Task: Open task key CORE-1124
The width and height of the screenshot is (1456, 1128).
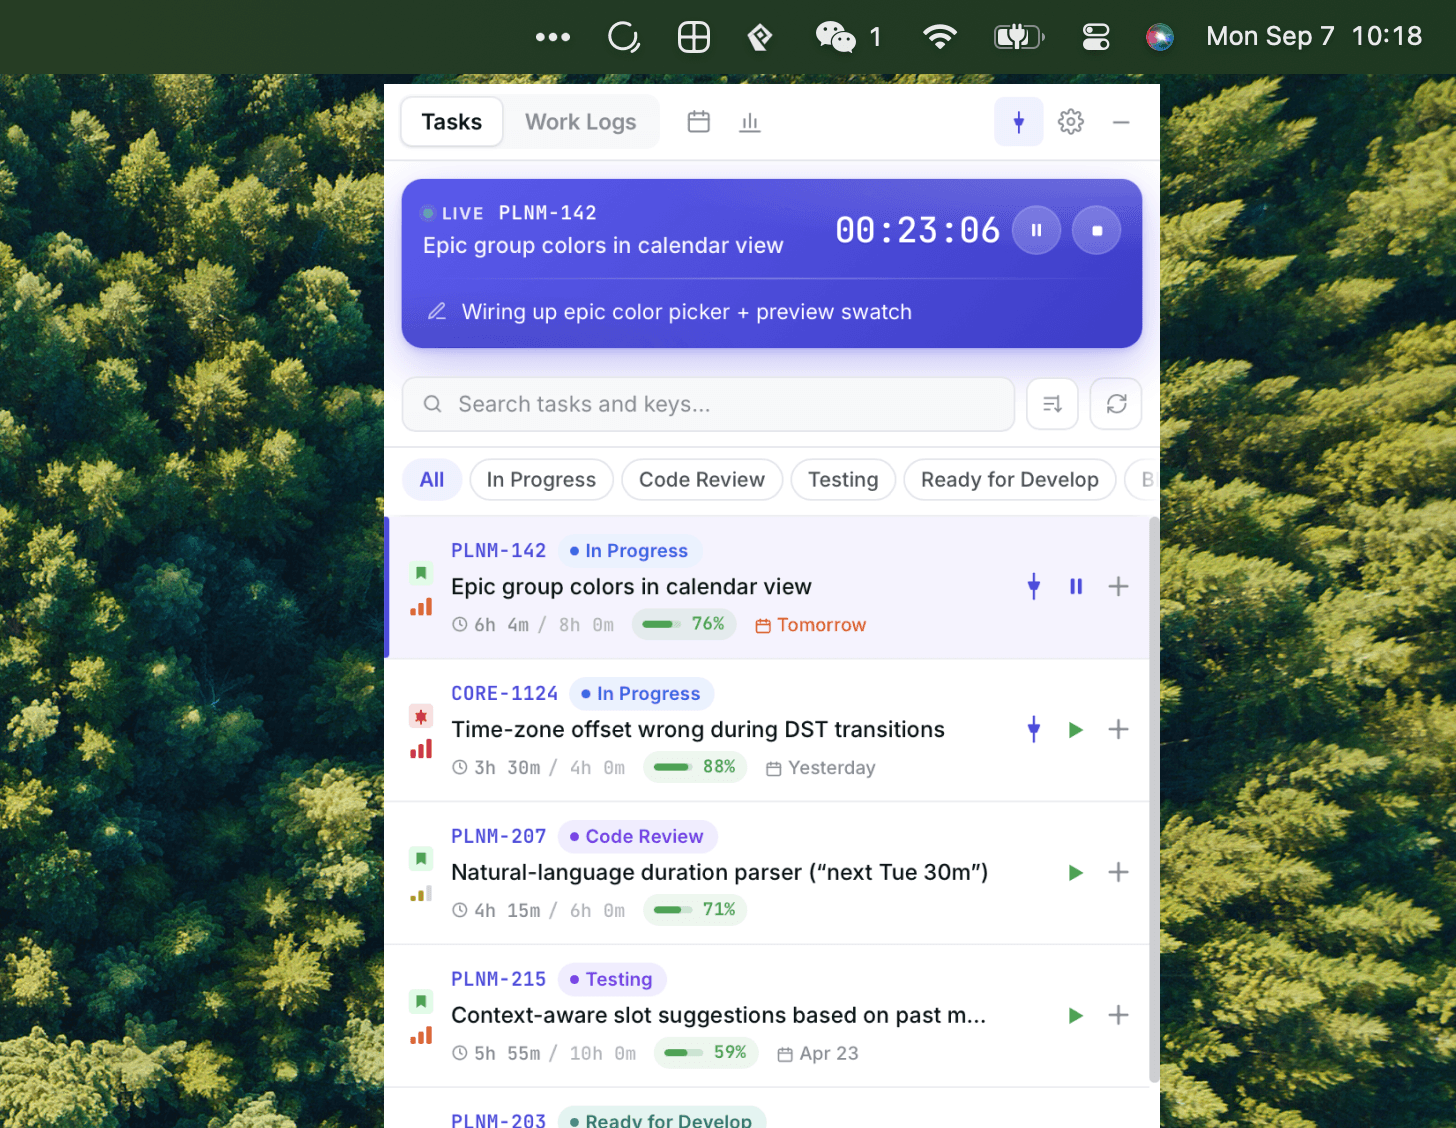Action: [x=505, y=694]
